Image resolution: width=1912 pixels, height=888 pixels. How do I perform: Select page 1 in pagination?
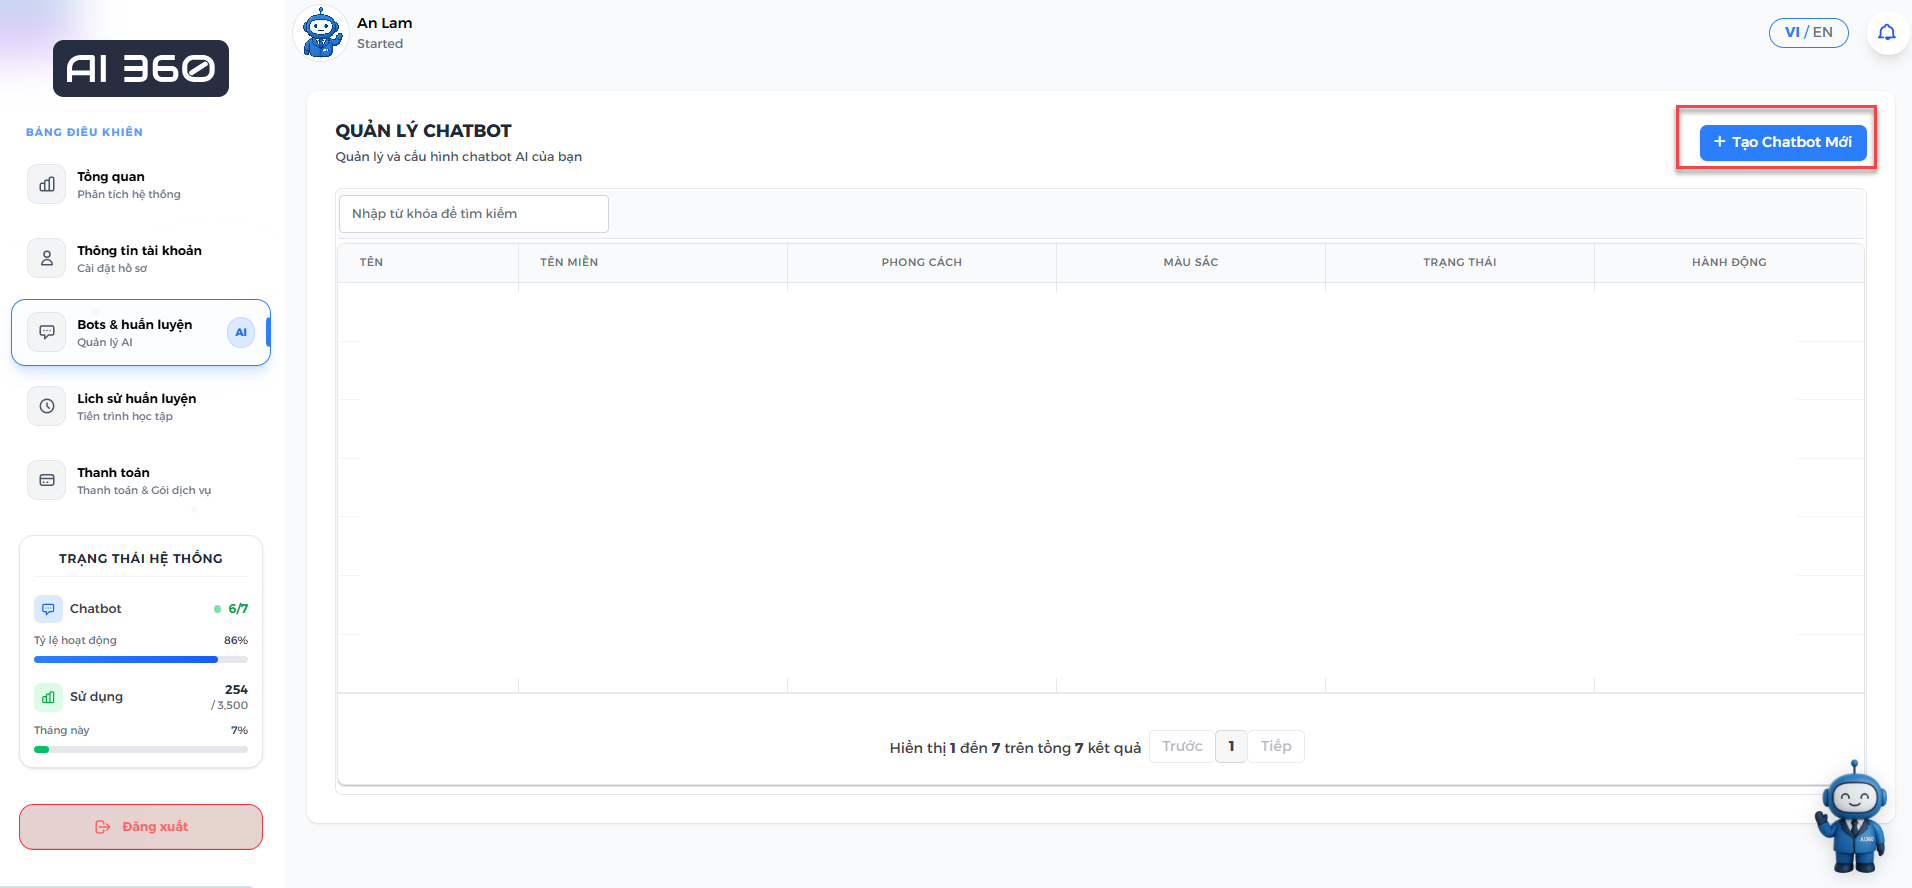tap(1231, 747)
